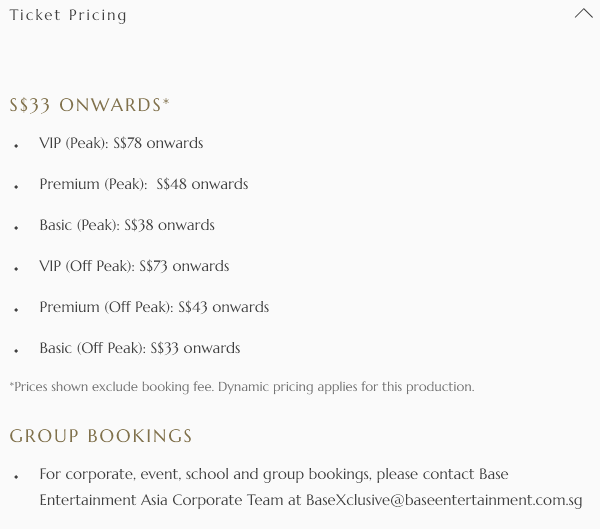
Task: Click the bullet beside Premium (Off Peak)
Action: [x=16, y=309]
